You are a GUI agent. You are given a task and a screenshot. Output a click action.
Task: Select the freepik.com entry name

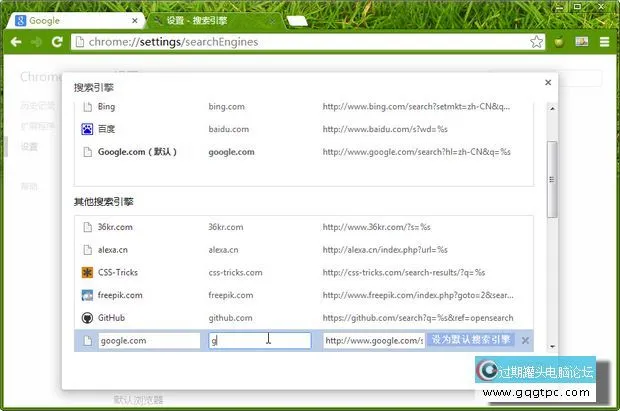click(120, 295)
